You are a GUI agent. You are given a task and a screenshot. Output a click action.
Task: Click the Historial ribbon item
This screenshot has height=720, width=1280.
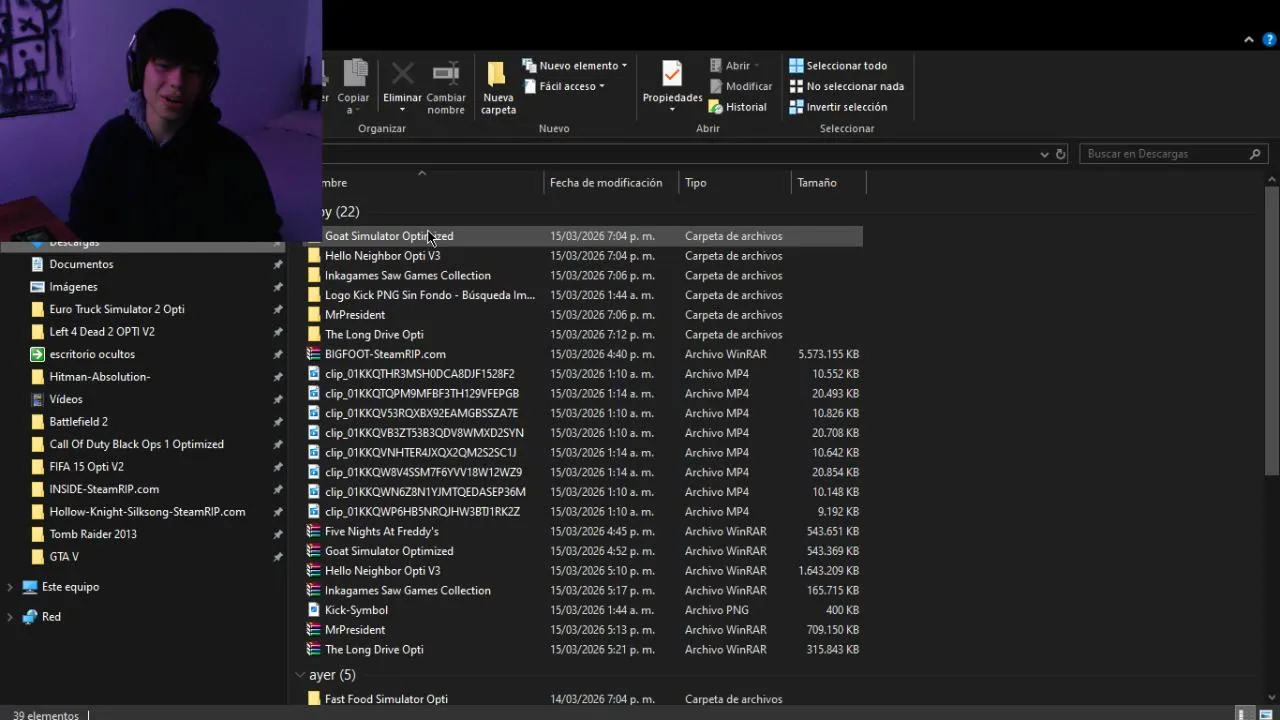738,107
